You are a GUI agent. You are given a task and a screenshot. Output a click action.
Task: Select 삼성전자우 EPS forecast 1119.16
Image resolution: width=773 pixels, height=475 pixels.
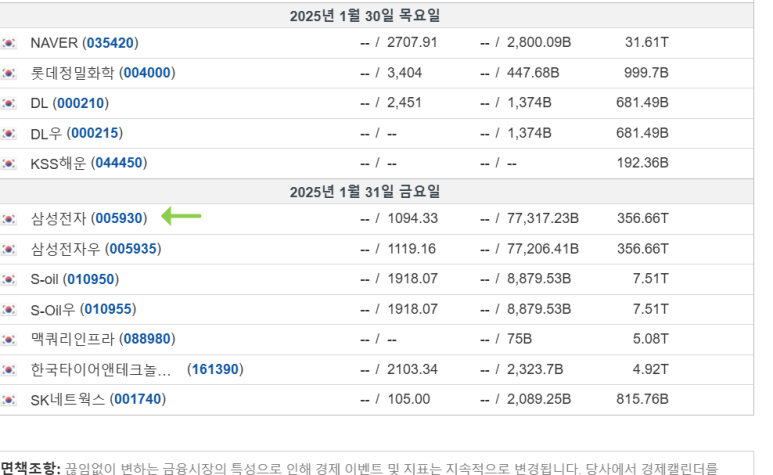(x=411, y=249)
